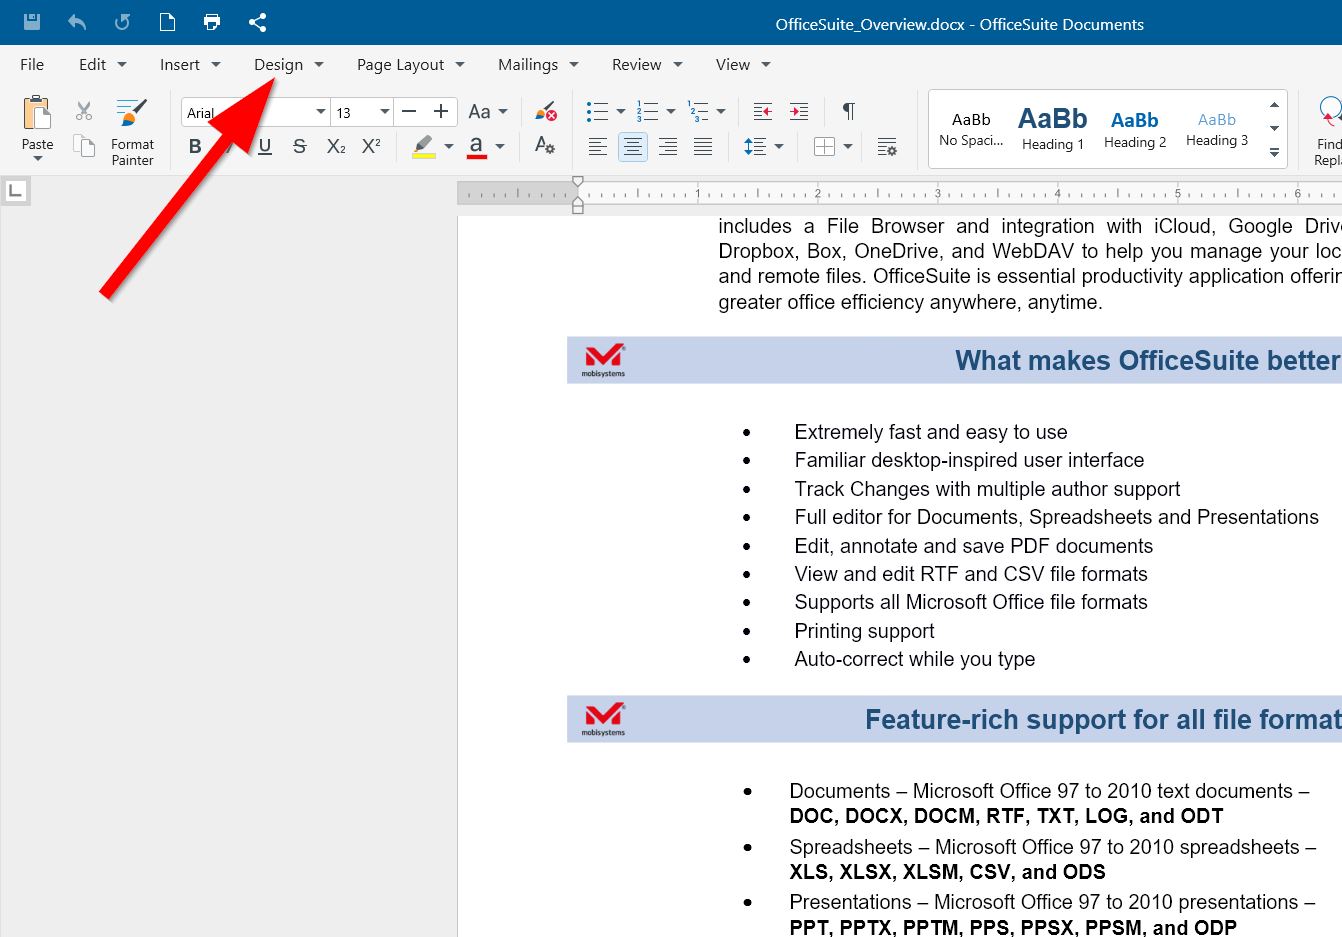Viewport: 1342px width, 937px height.
Task: Click the Clear Formatting eraser icon
Action: (x=545, y=112)
